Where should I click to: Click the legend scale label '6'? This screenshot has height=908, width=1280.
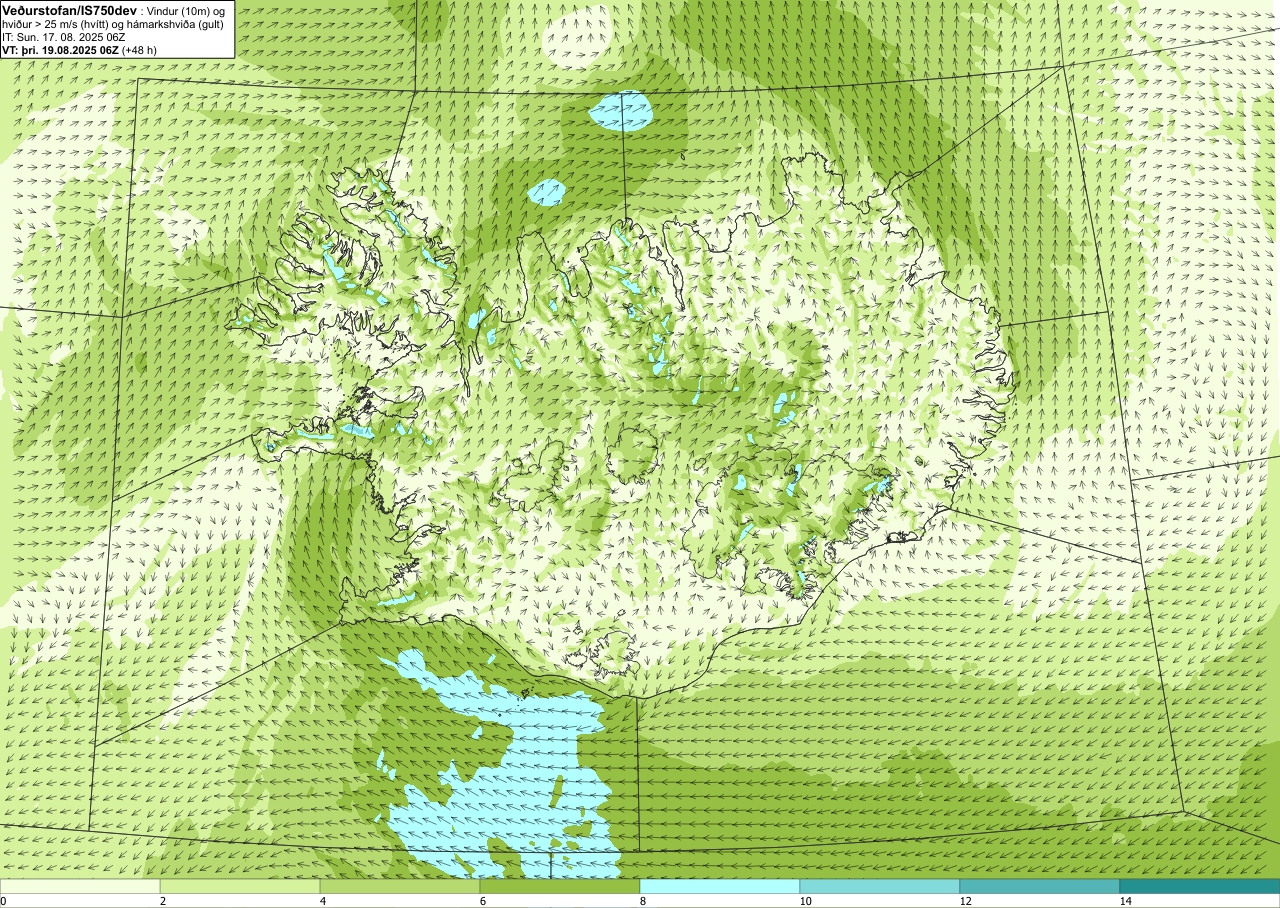[483, 901]
